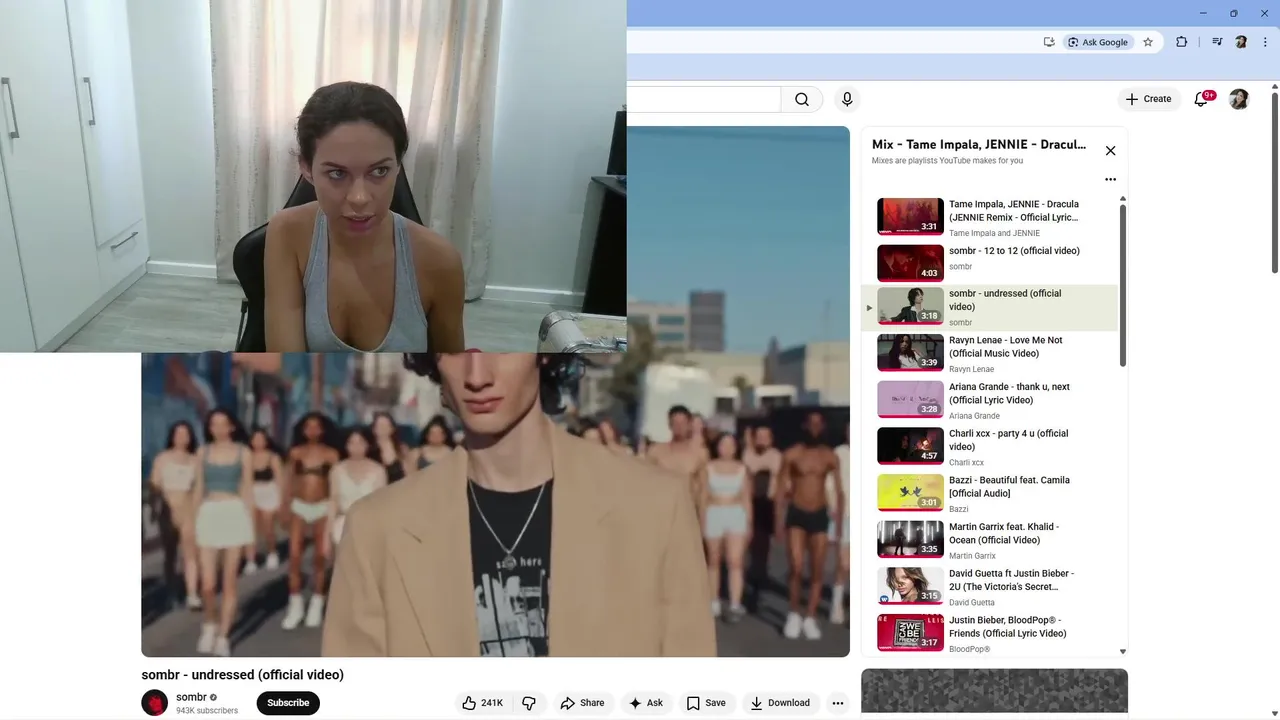Save the video to a playlist
The image size is (1280, 720).
(x=706, y=703)
